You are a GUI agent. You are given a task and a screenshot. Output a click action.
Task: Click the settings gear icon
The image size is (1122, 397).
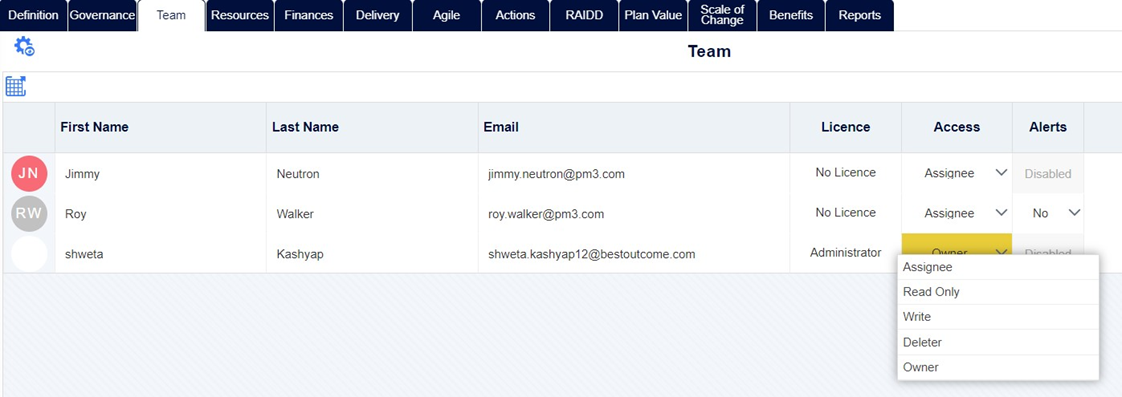pyautogui.click(x=24, y=47)
